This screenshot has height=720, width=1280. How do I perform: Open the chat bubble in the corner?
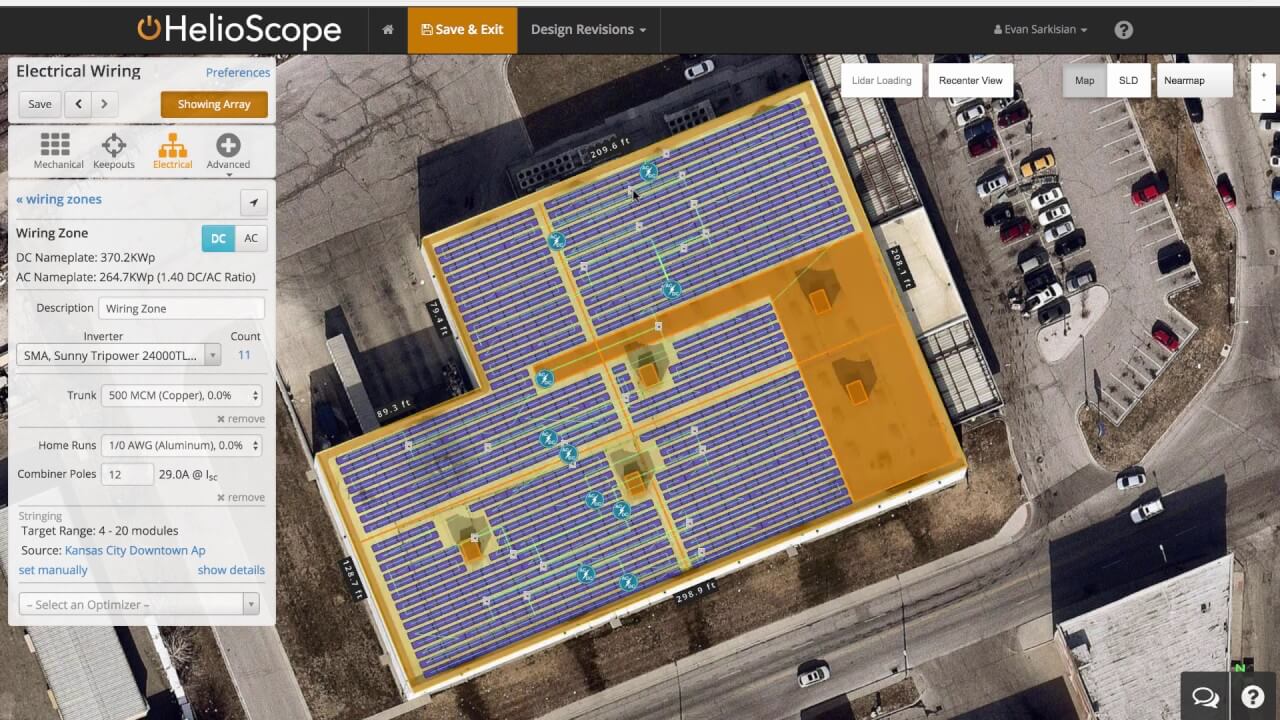[1204, 696]
